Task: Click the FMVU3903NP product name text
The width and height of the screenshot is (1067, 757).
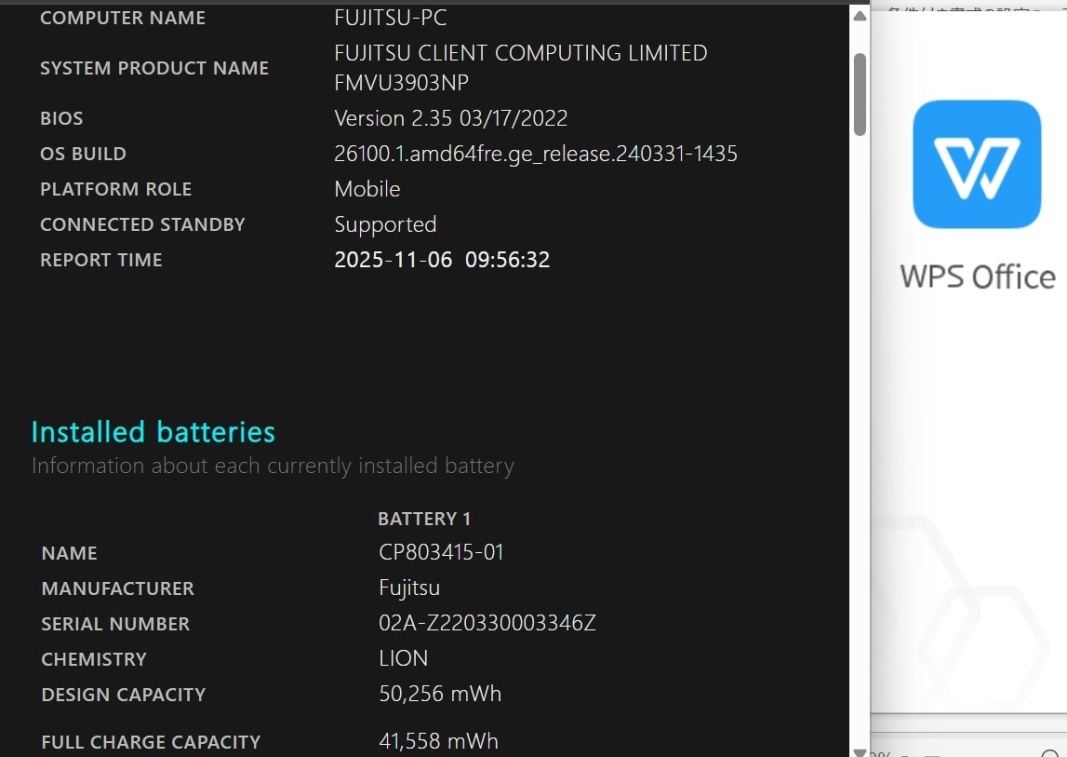Action: (401, 83)
